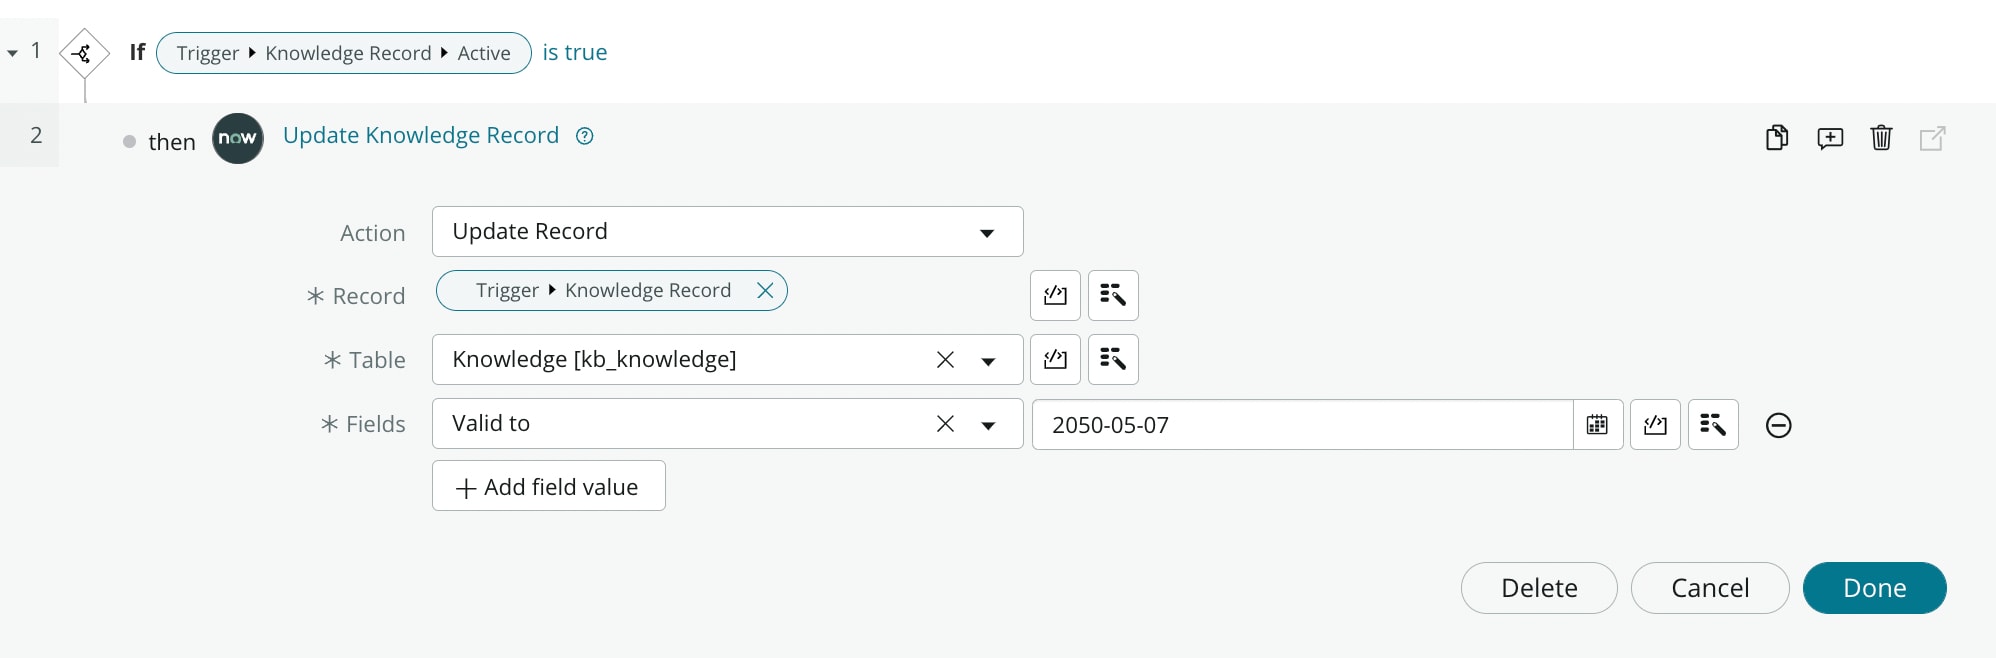Copy the Update Knowledge Record action
The width and height of the screenshot is (1996, 658).
1777,138
